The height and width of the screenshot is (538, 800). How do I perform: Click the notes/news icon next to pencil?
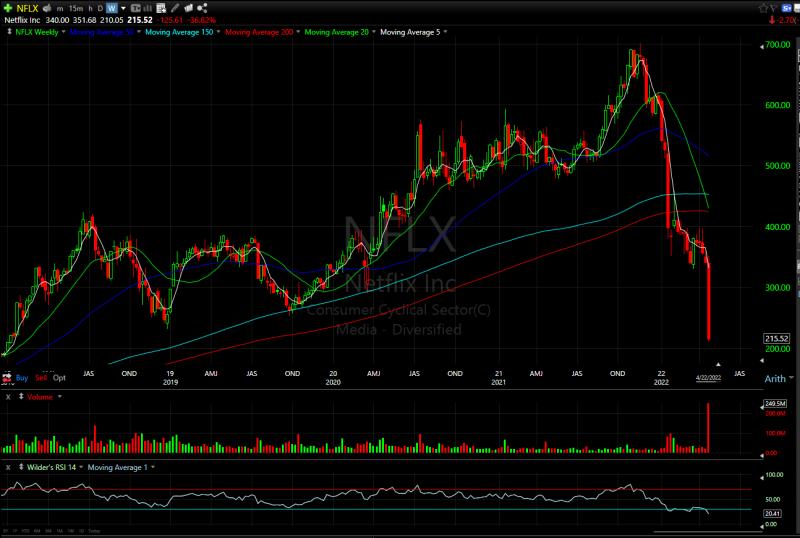pyautogui.click(x=188, y=8)
